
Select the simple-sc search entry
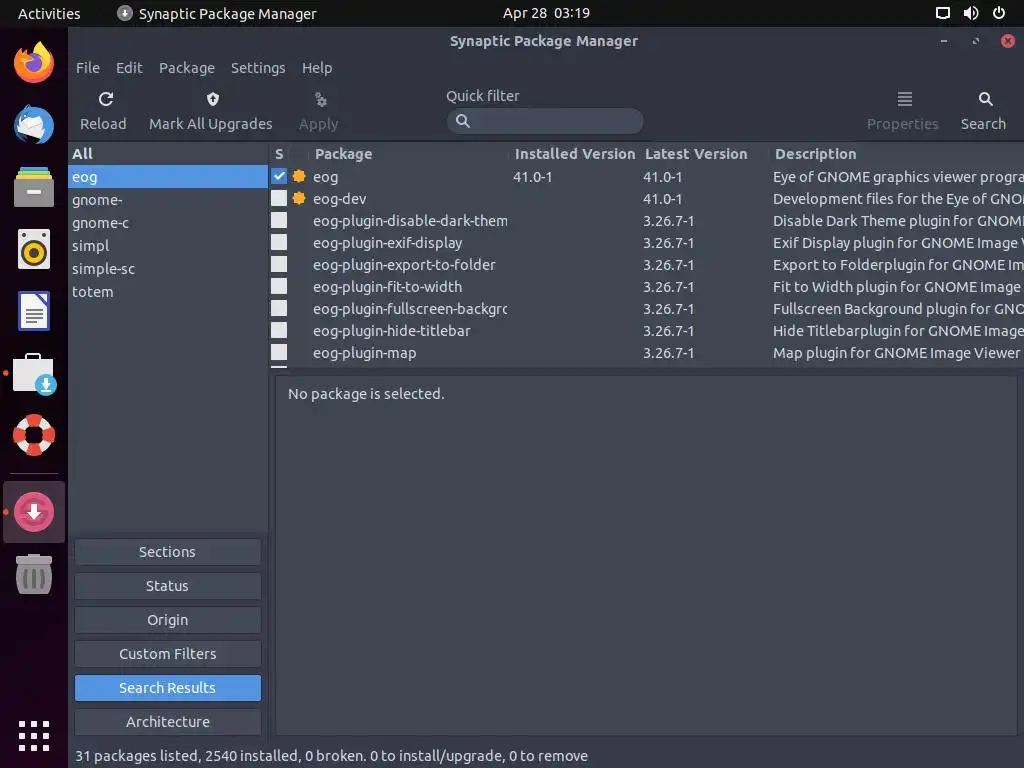168,268
